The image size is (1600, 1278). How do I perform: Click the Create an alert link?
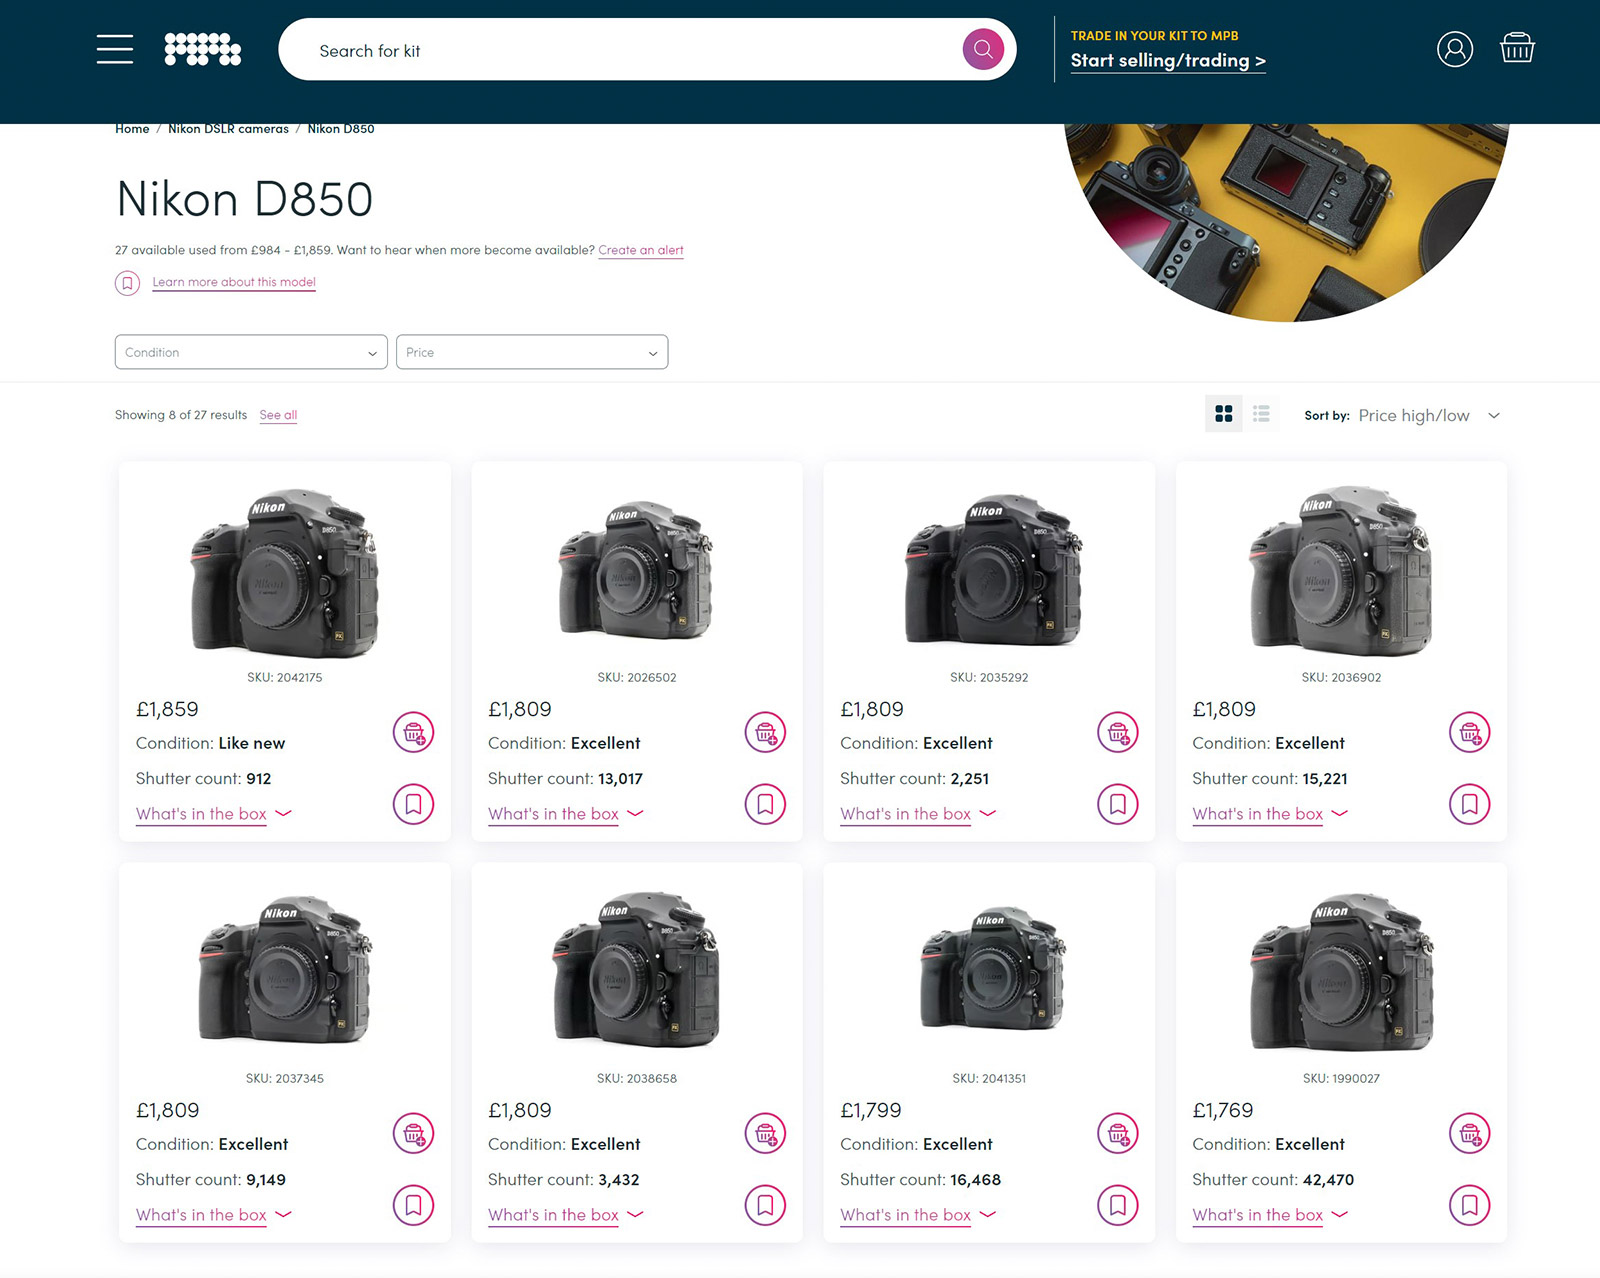point(640,250)
